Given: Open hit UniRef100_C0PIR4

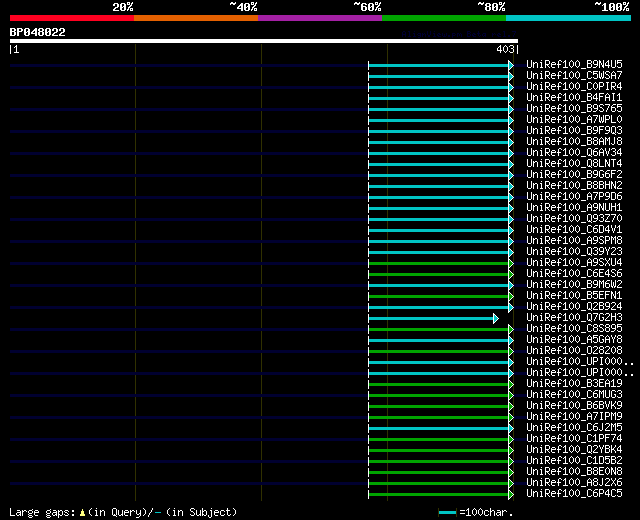Looking at the screenshot, I should 574,86.
